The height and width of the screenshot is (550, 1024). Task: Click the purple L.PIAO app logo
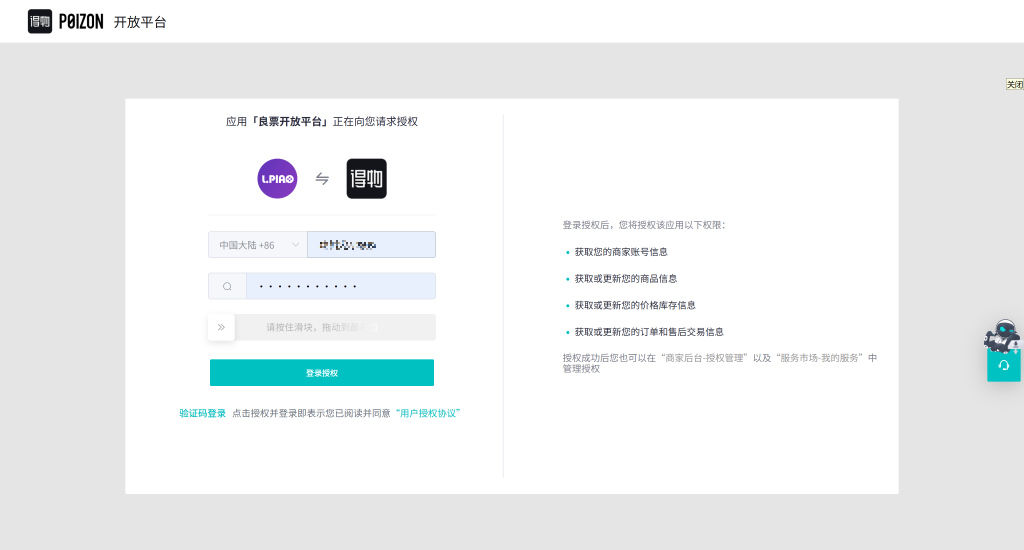tap(277, 178)
